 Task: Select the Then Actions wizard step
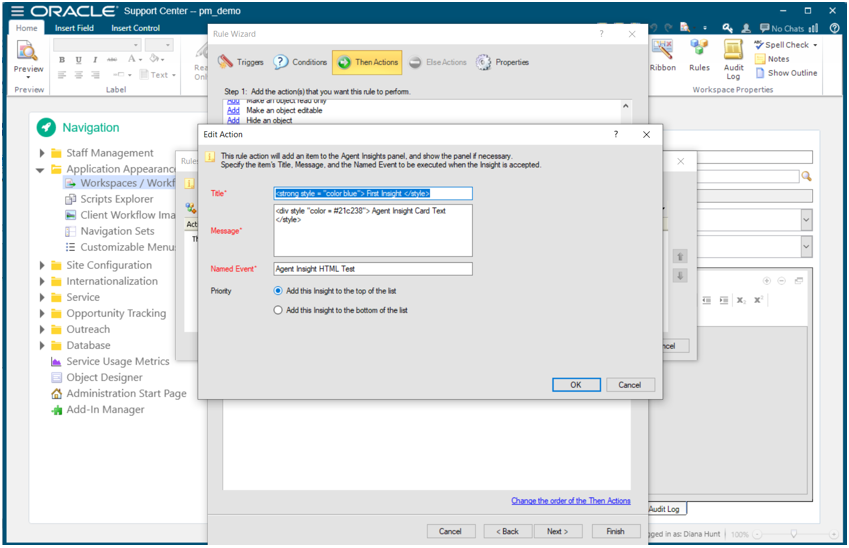click(367, 62)
